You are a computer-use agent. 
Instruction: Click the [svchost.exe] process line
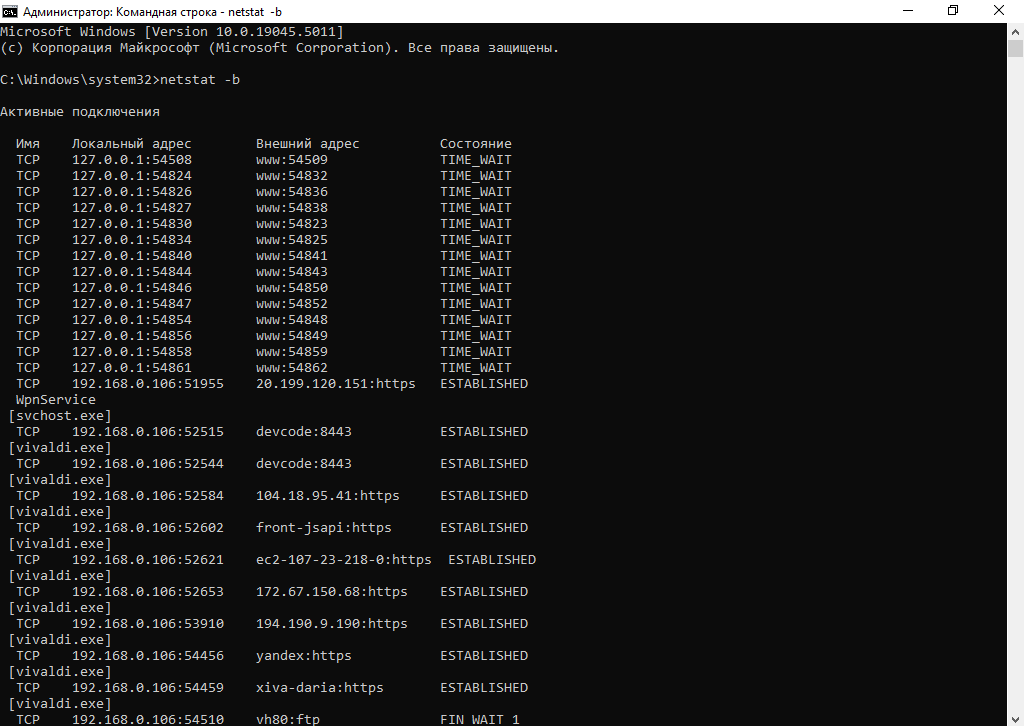click(x=59, y=416)
